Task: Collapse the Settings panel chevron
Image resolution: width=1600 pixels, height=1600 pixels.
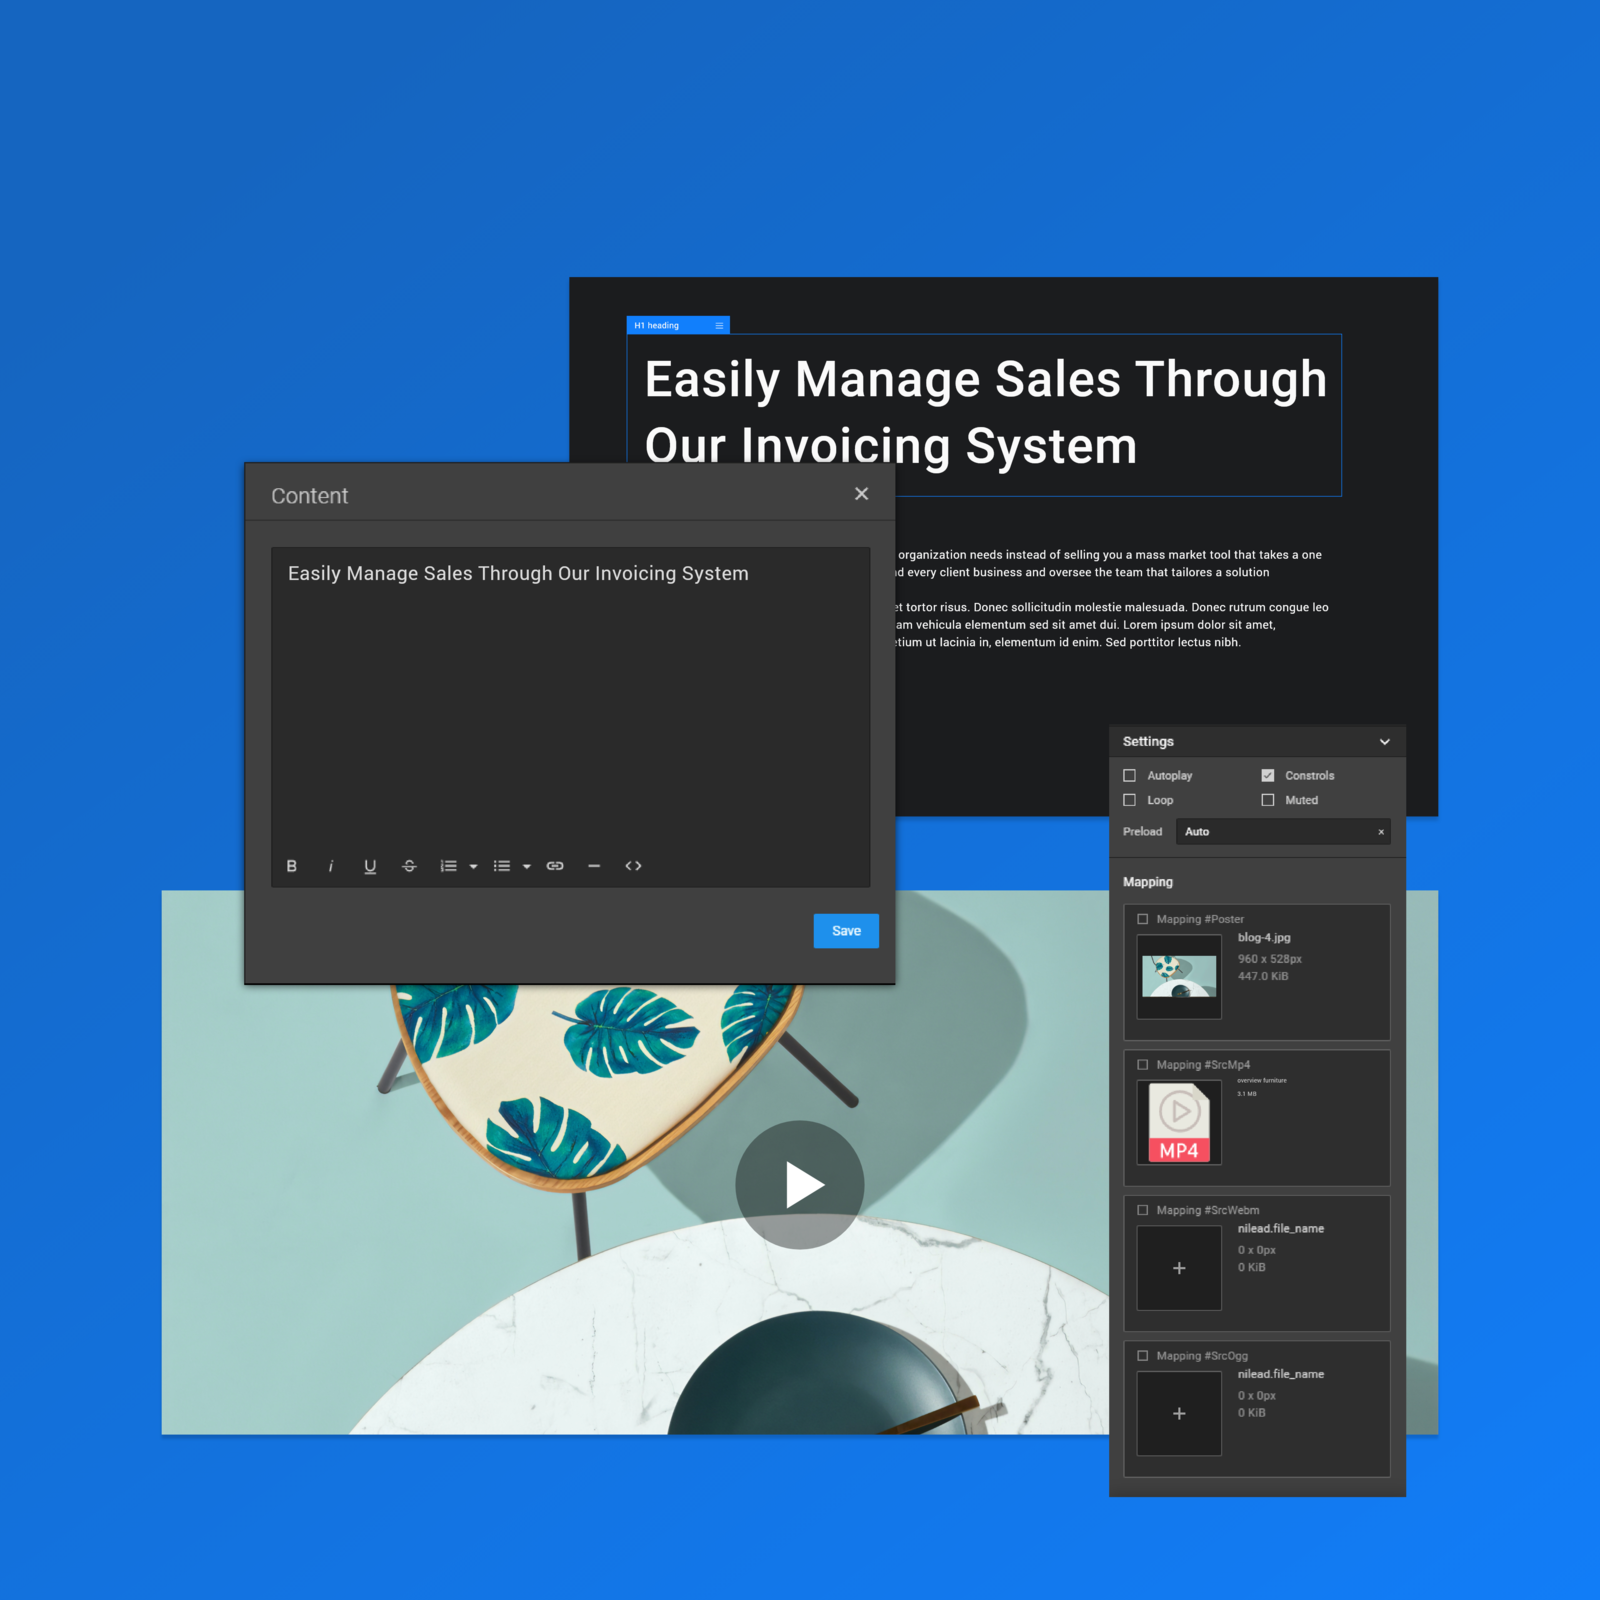Action: pyautogui.click(x=1385, y=742)
